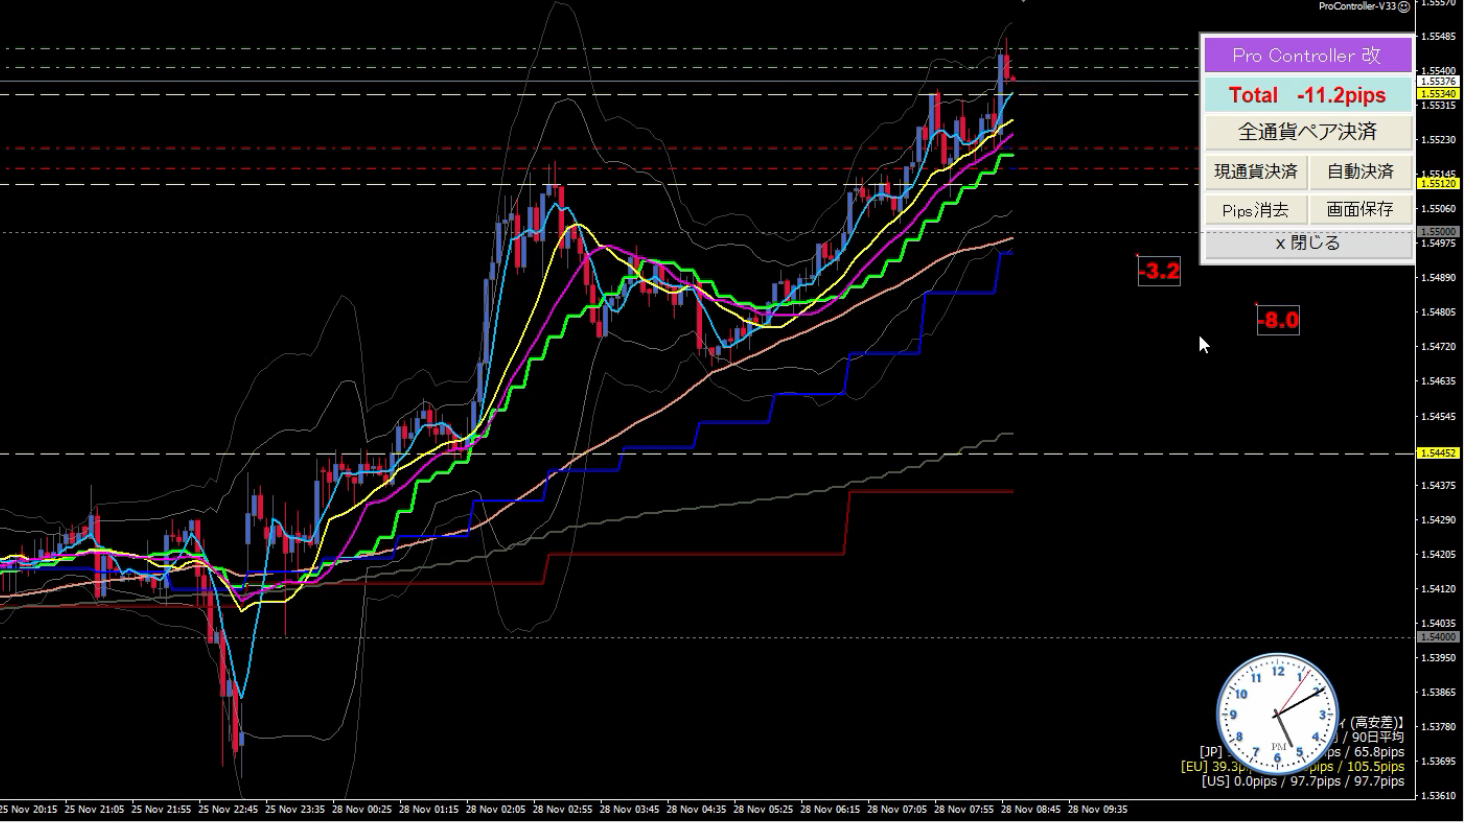Click the [JP] 65.8pips volatility row

tap(1302, 752)
